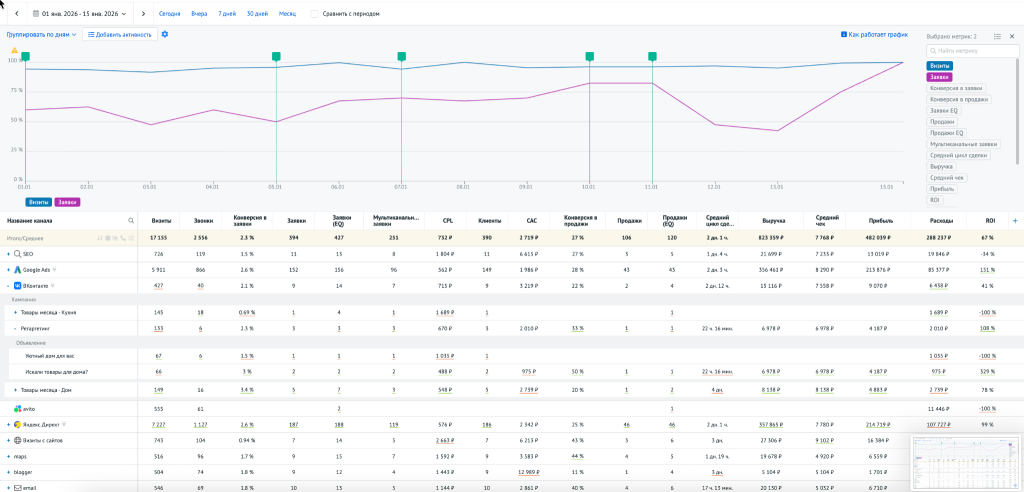Click 'Добавить активность' button
The height and width of the screenshot is (492, 1024).
120,34
